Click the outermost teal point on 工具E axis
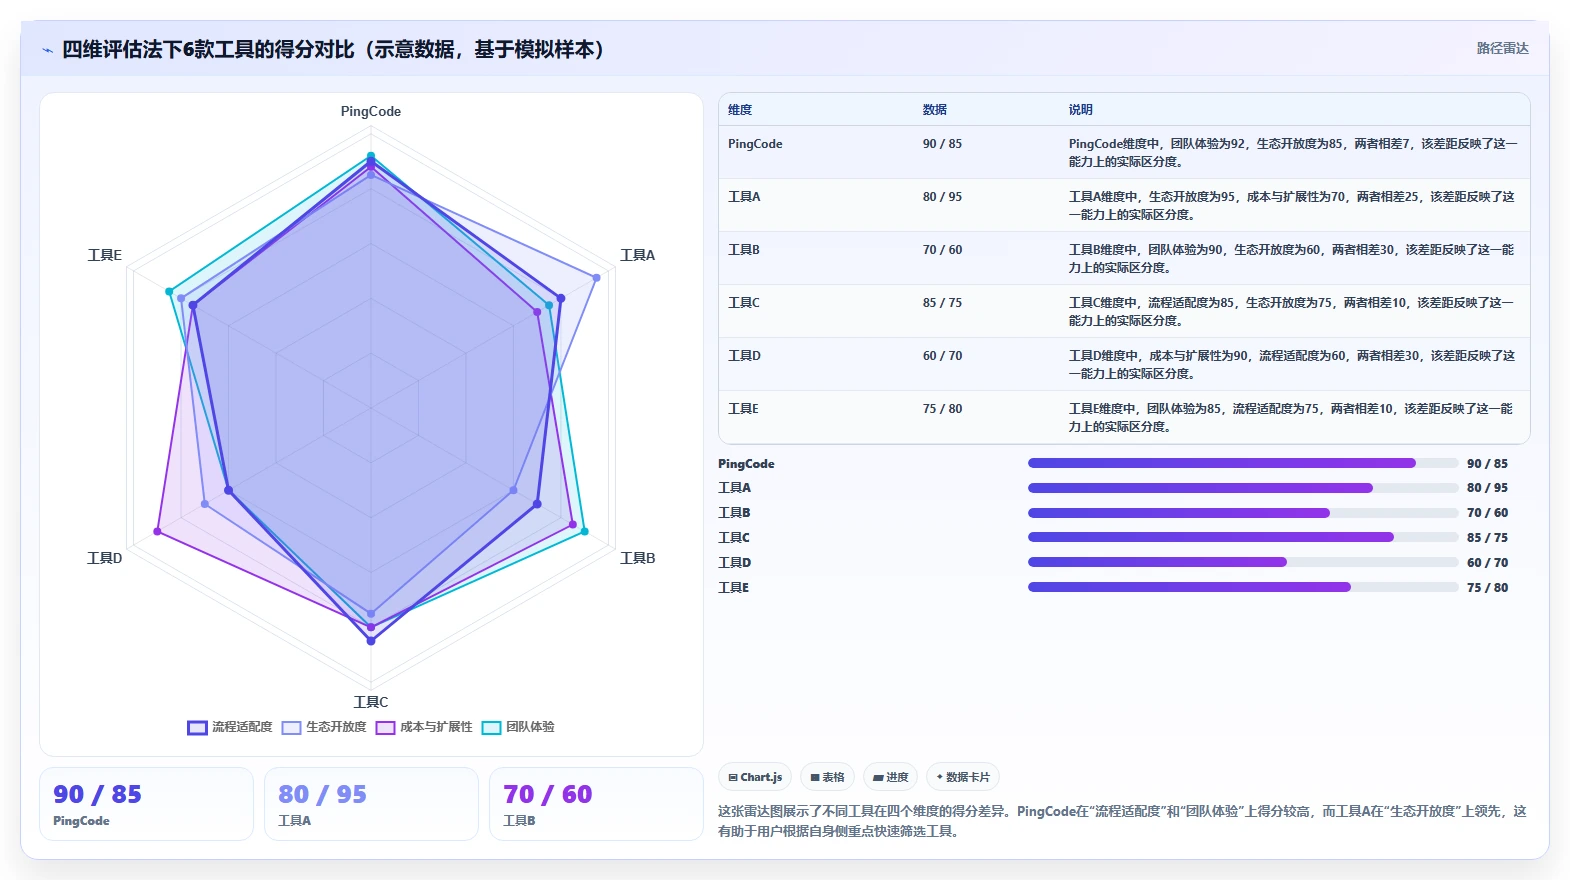The image size is (1570, 880). [x=169, y=291]
